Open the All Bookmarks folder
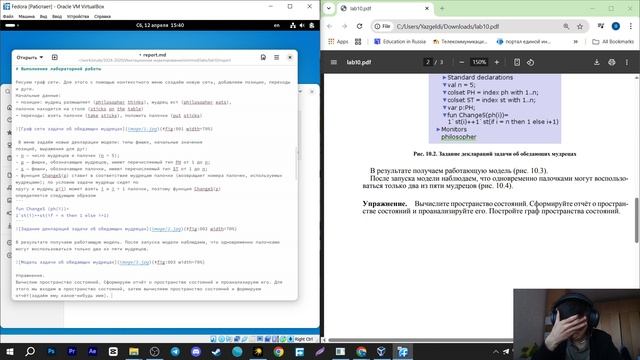Viewport: 640px width, 360px height. [x=613, y=42]
